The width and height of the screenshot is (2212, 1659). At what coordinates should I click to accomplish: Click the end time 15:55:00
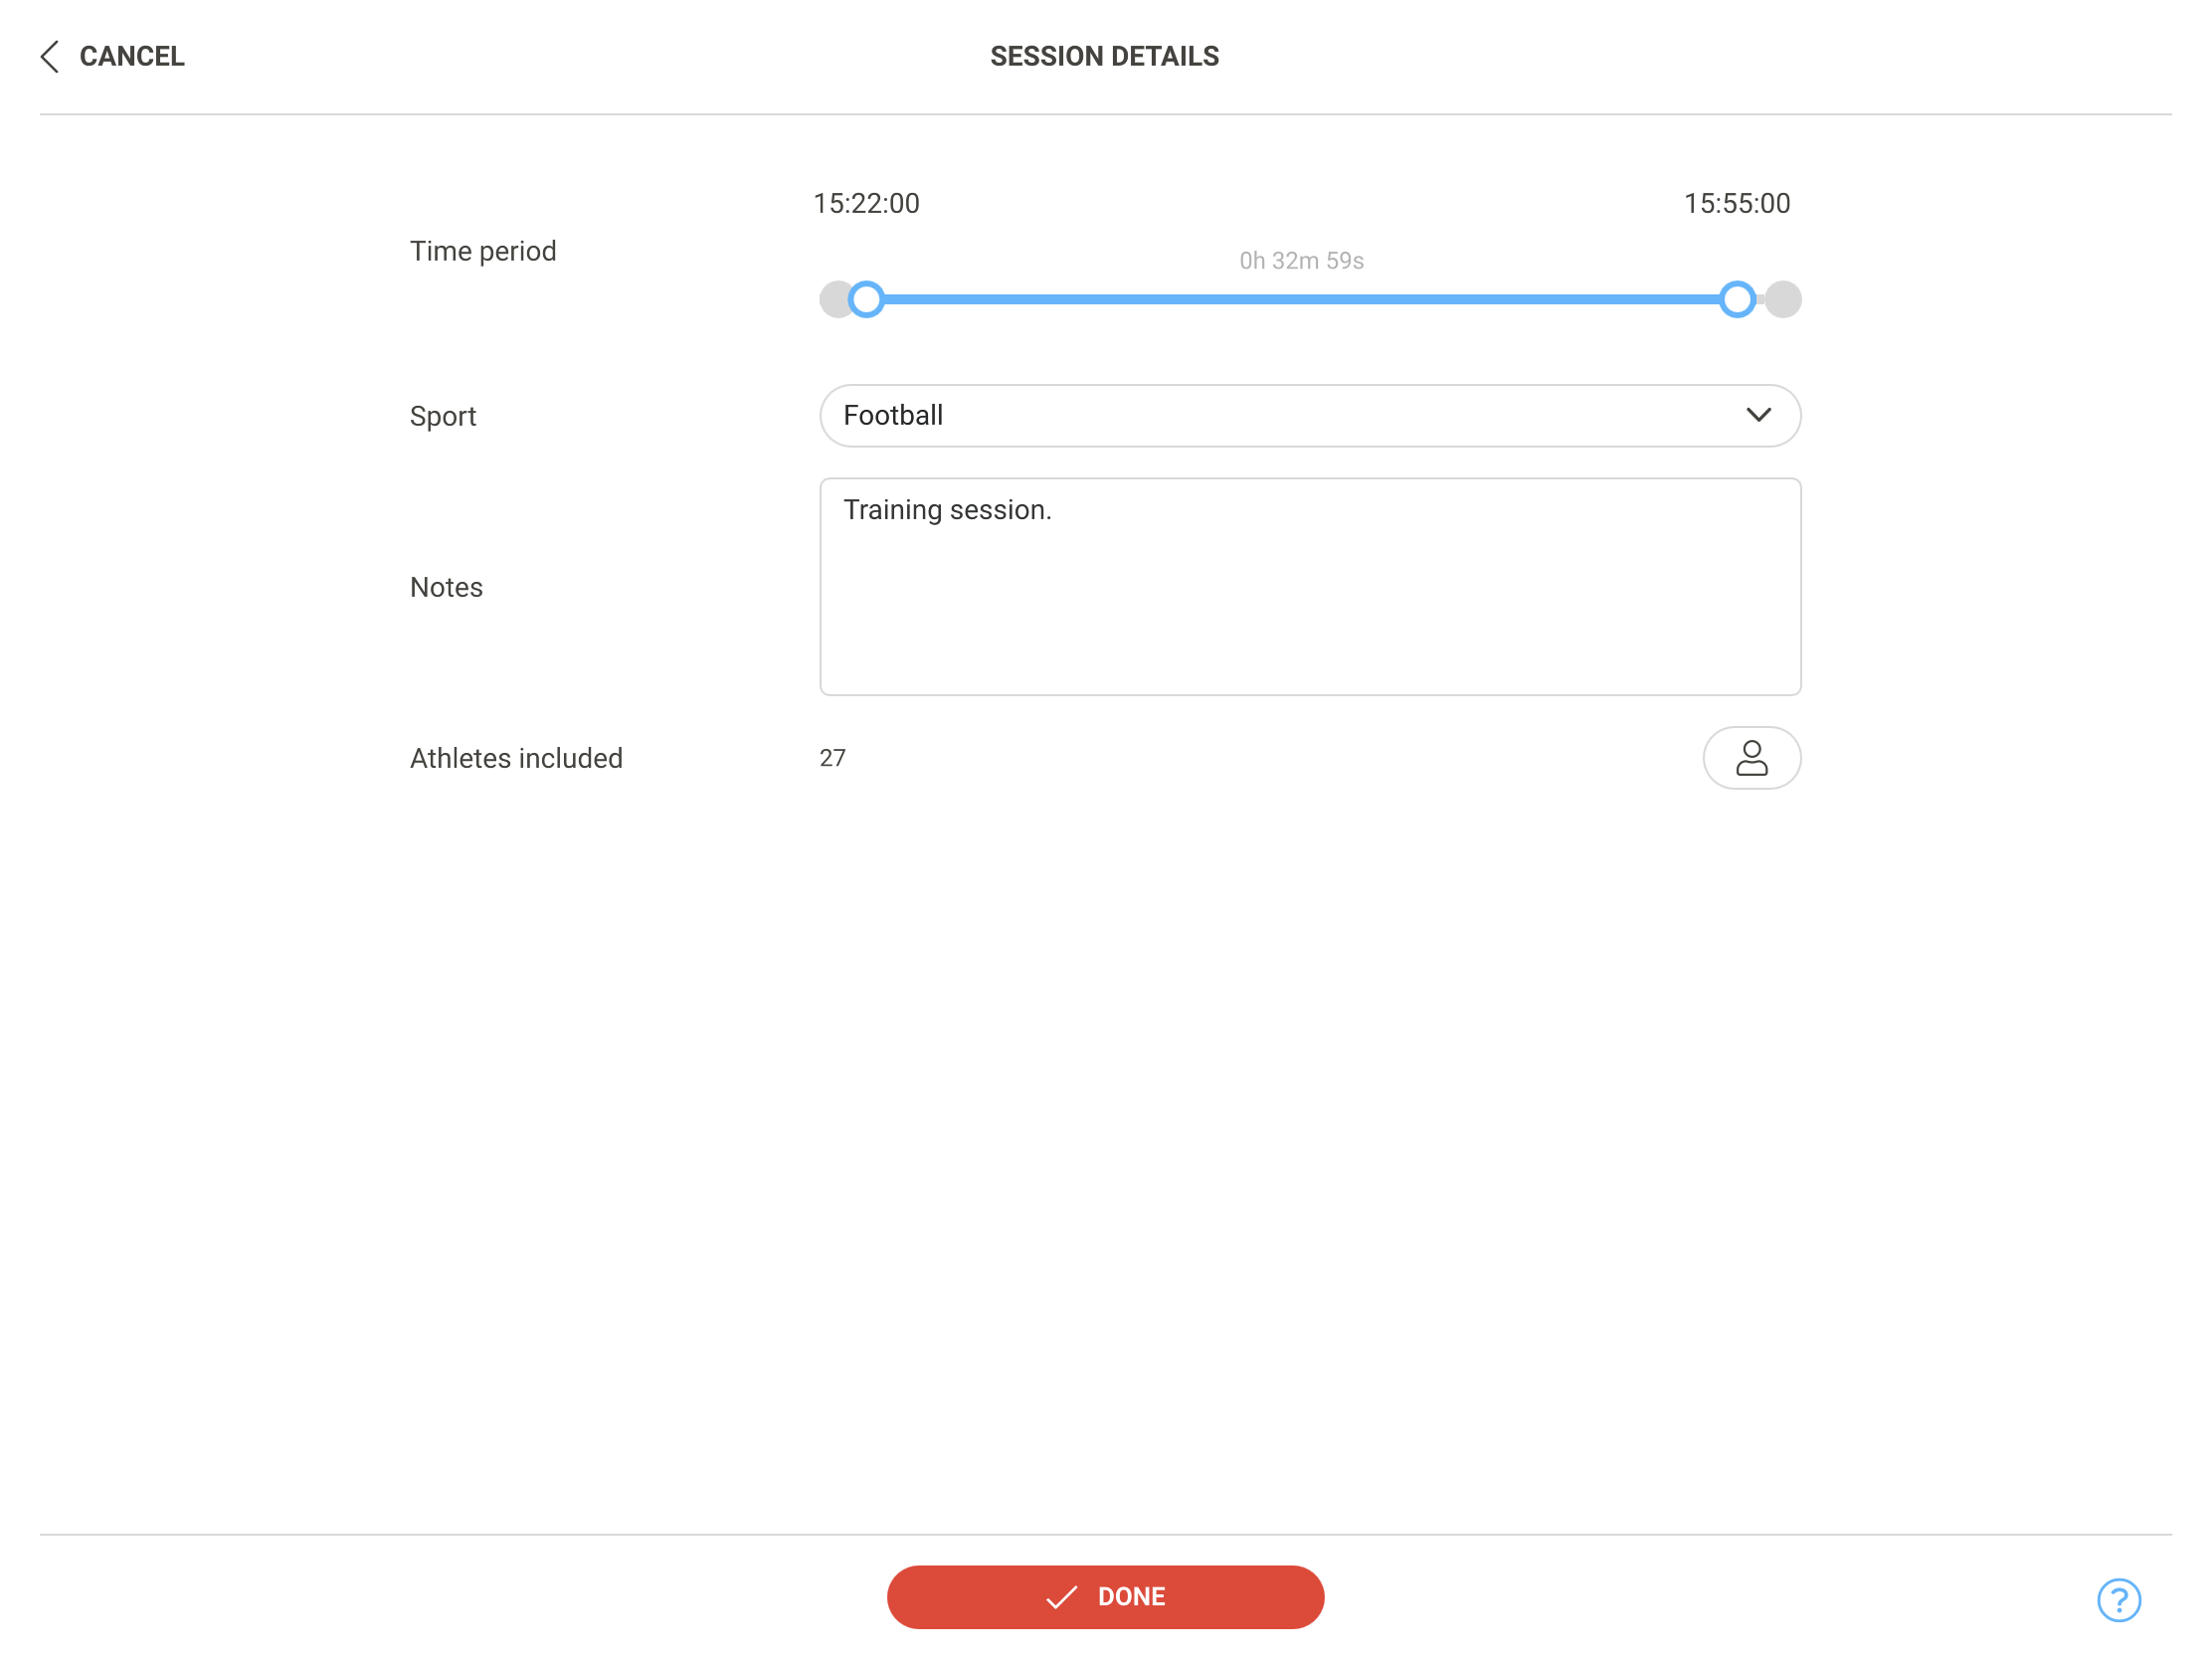tap(1737, 203)
